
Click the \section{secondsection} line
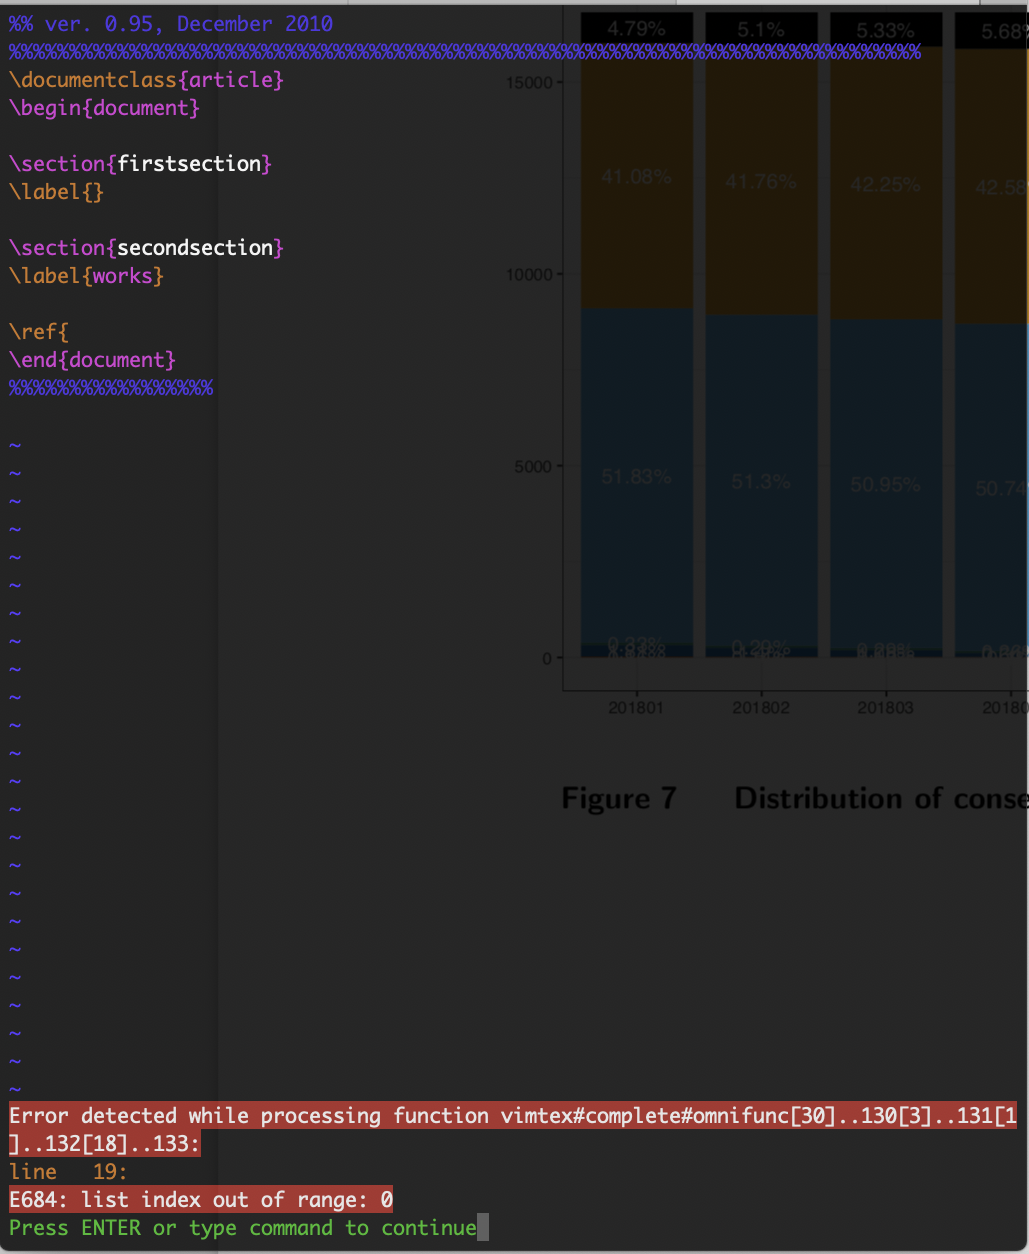point(147,248)
